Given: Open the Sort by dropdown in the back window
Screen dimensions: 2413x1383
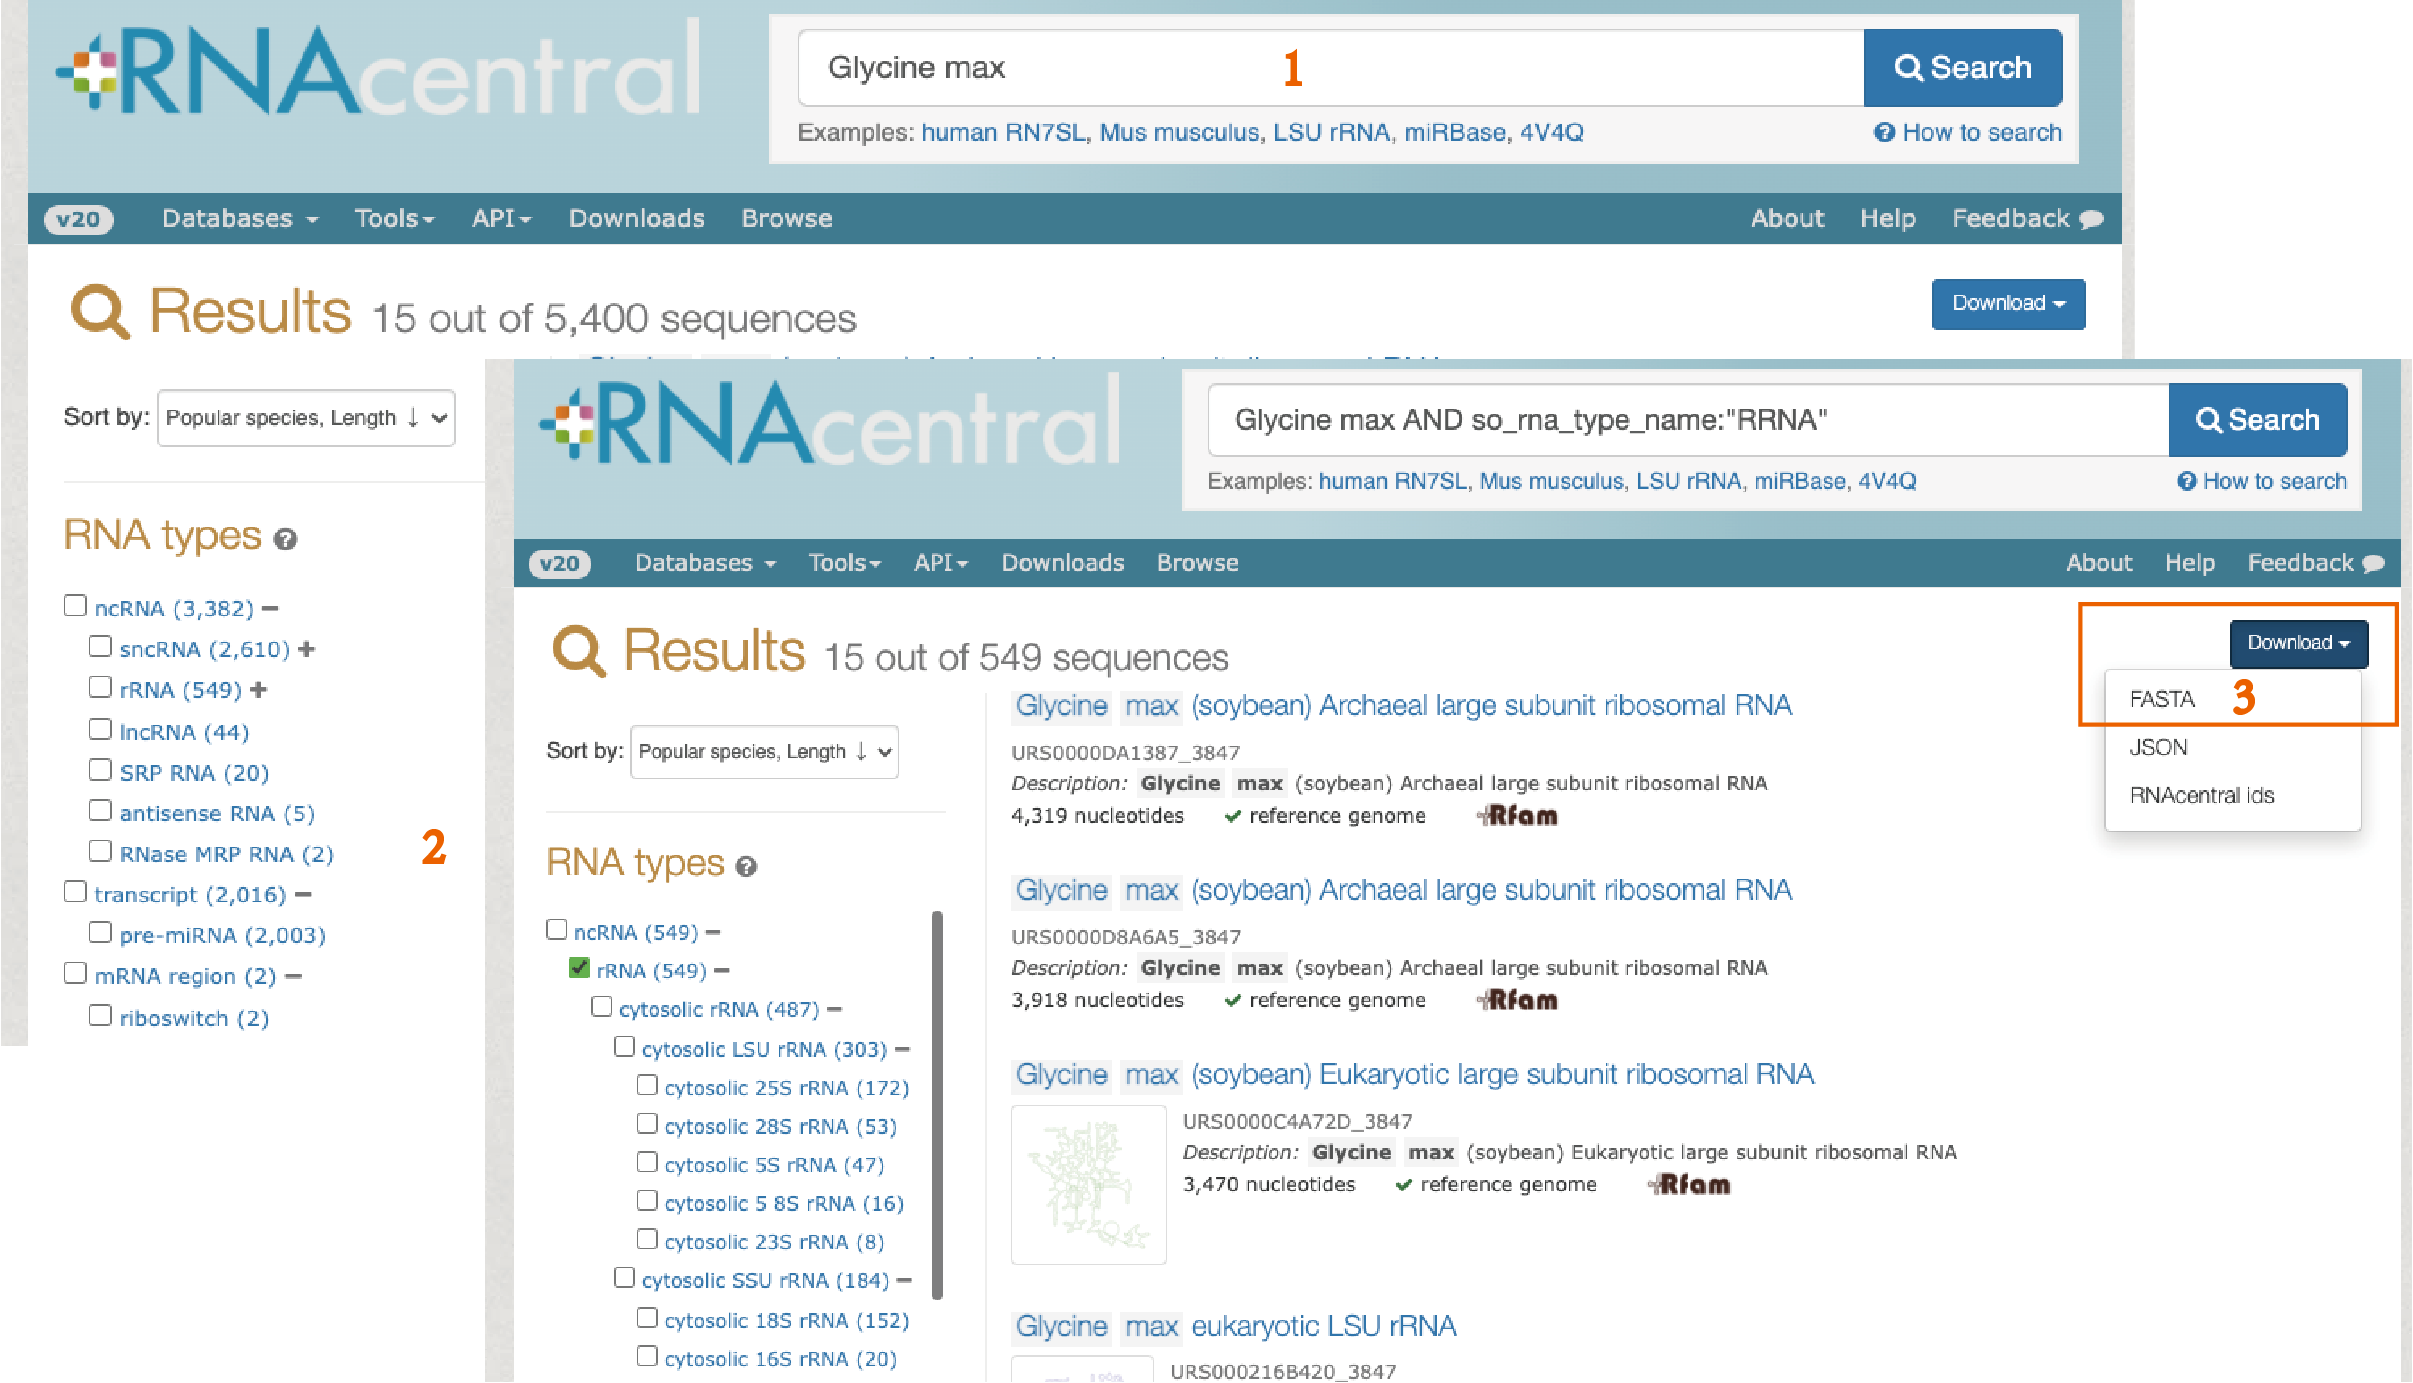Looking at the screenshot, I should (306, 418).
